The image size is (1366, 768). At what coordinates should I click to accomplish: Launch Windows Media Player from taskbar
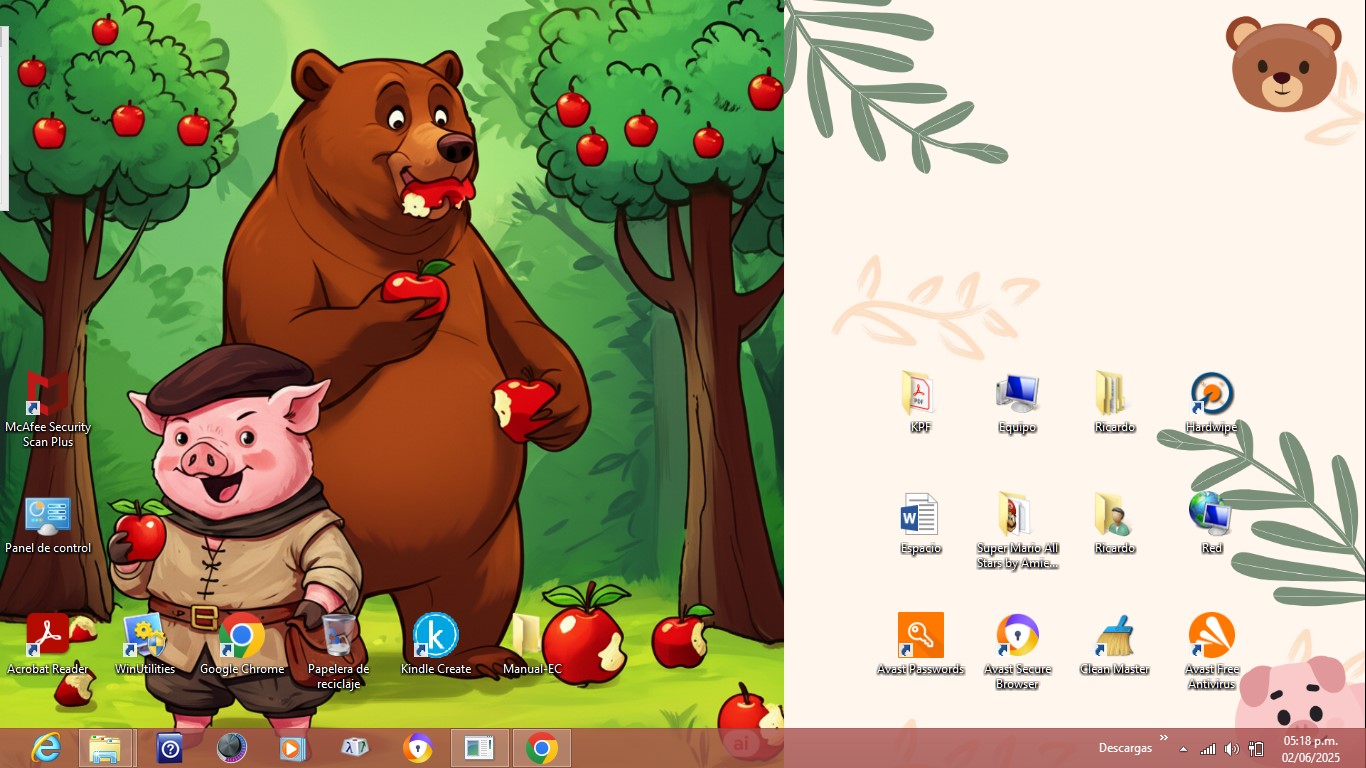click(292, 748)
